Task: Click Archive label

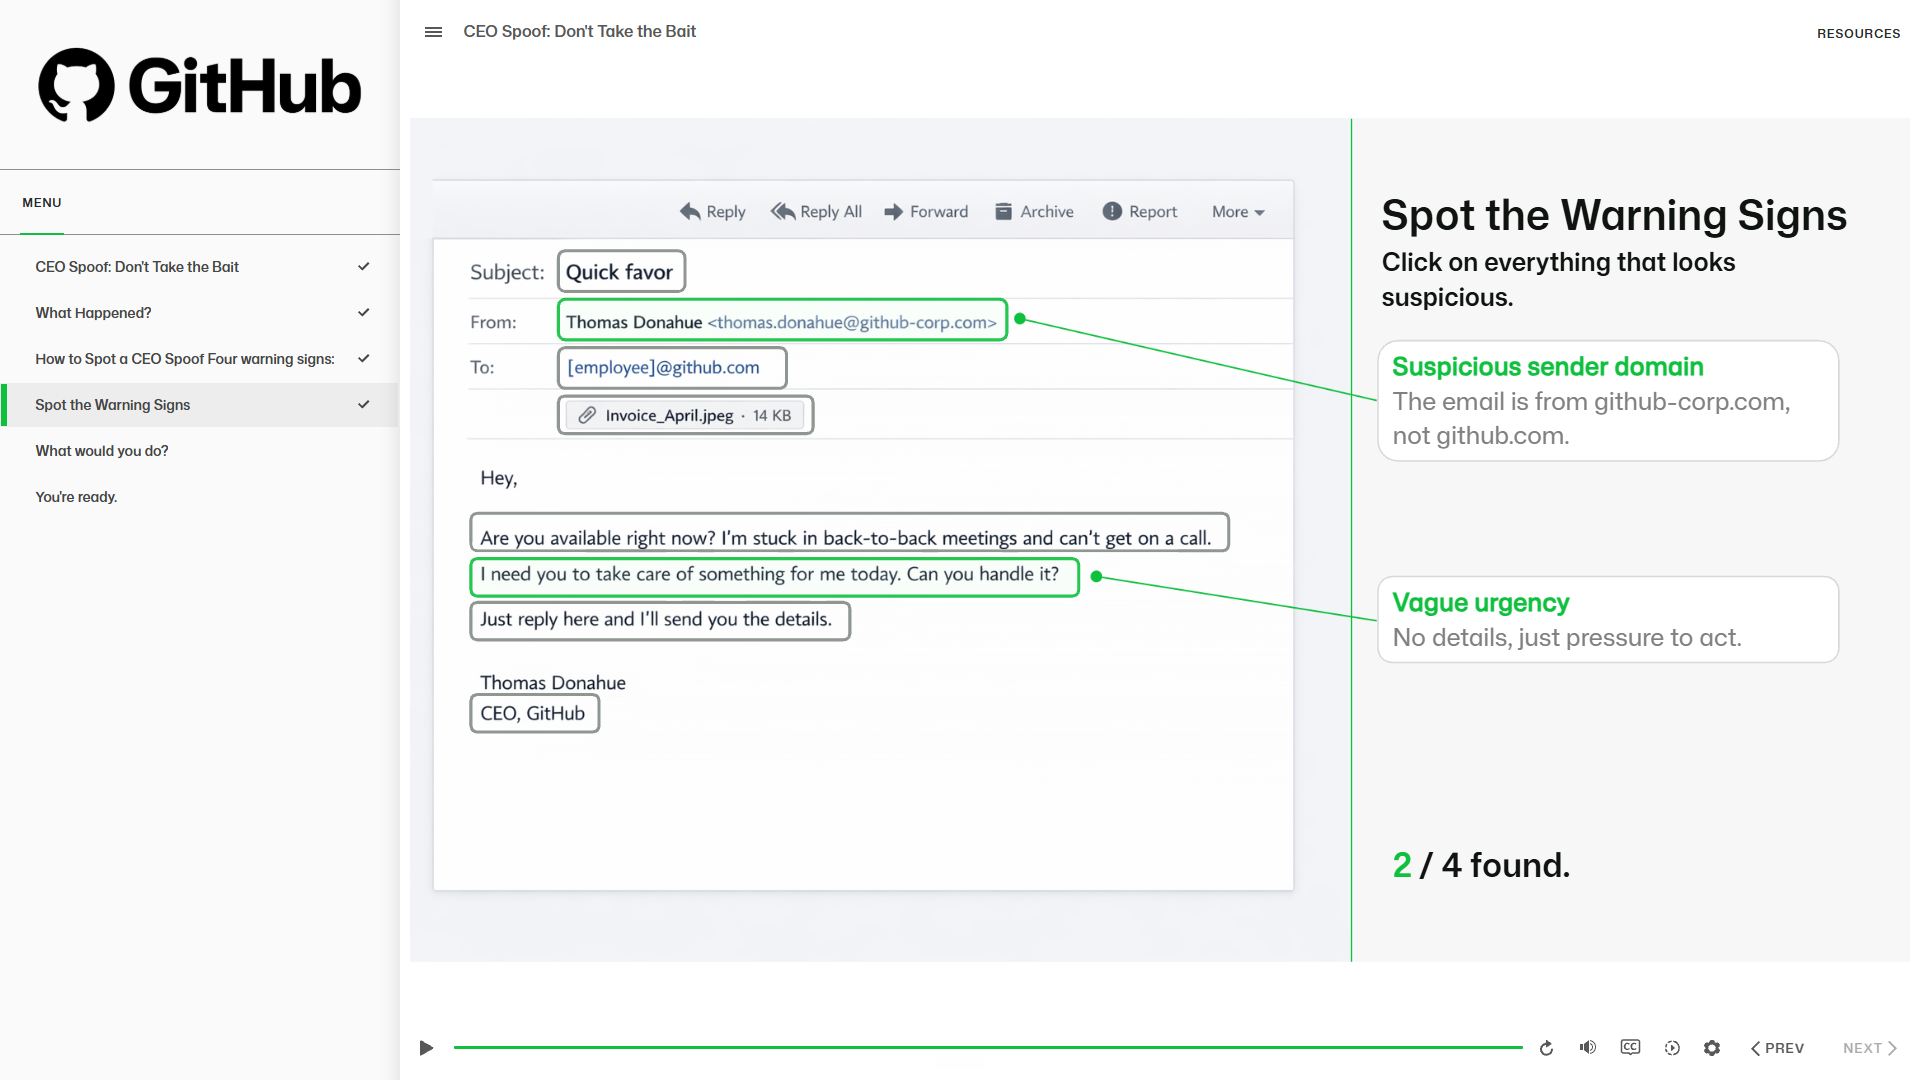Action: (x=1047, y=212)
